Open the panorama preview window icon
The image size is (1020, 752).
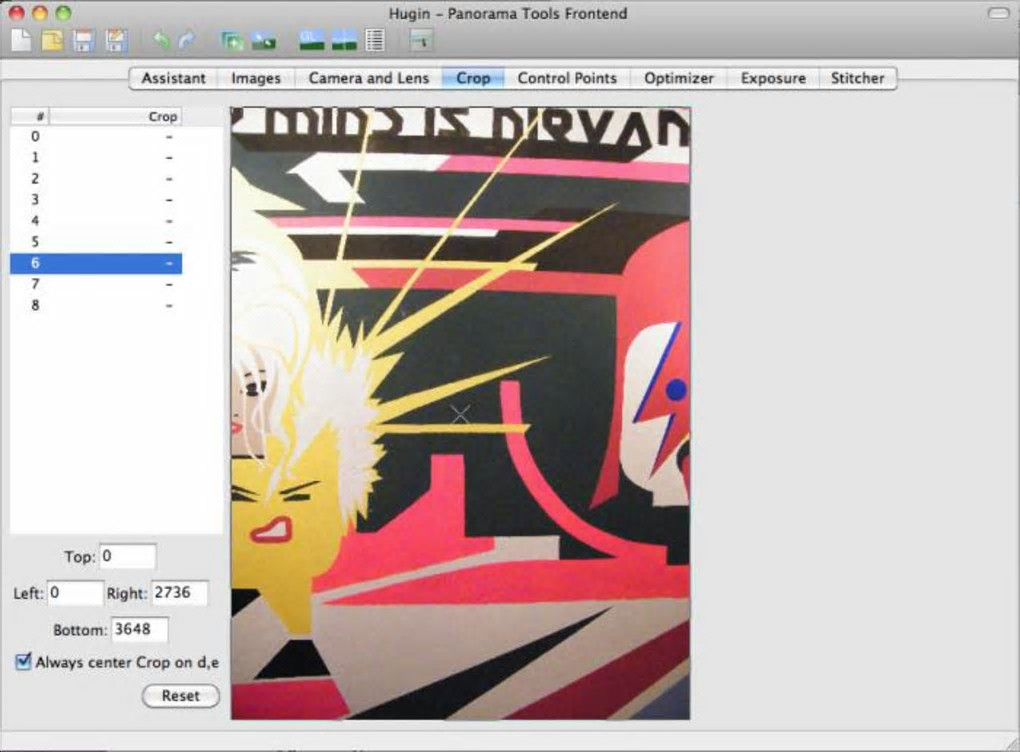[x=344, y=40]
